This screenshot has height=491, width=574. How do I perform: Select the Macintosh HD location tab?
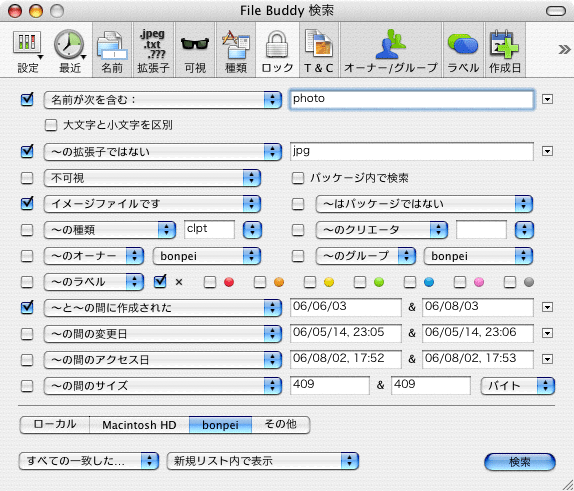point(139,425)
